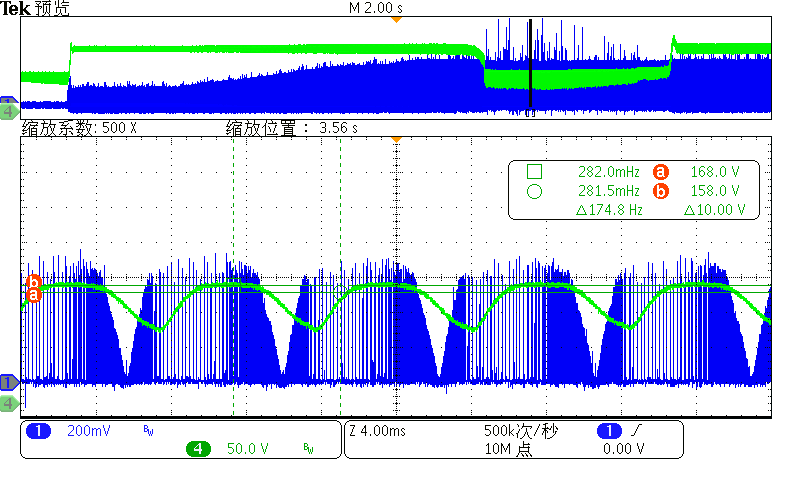Click the orange trigger marker above the zoom view

click(396, 139)
